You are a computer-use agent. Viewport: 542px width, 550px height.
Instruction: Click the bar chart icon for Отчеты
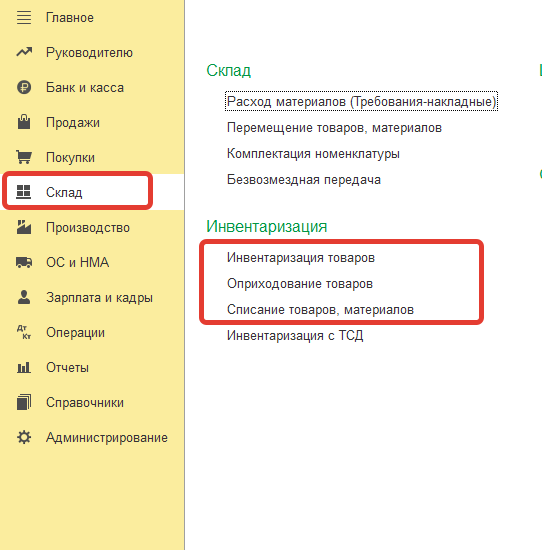[x=24, y=367]
